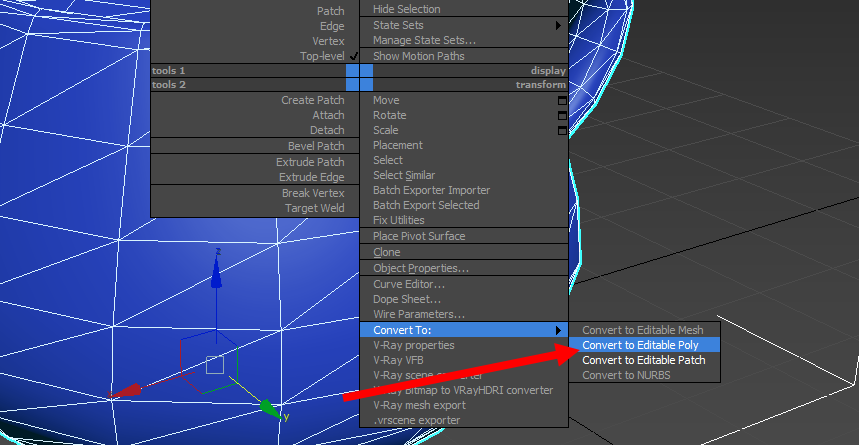Expand the State Sets submenu
The image size is (859, 445).
point(463,25)
